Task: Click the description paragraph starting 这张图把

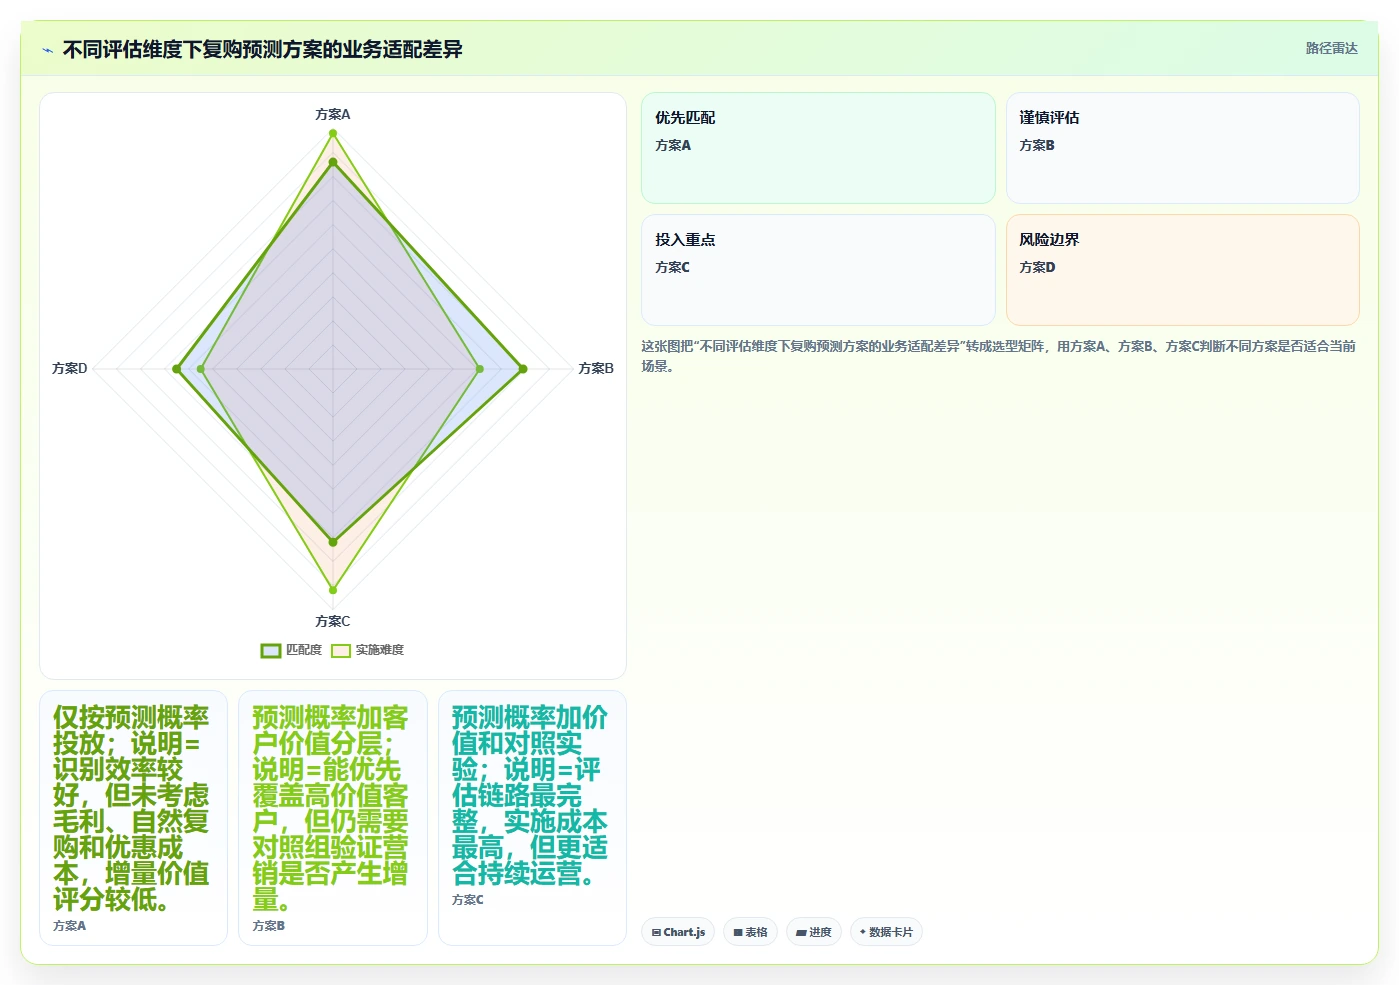Action: coord(1000,356)
